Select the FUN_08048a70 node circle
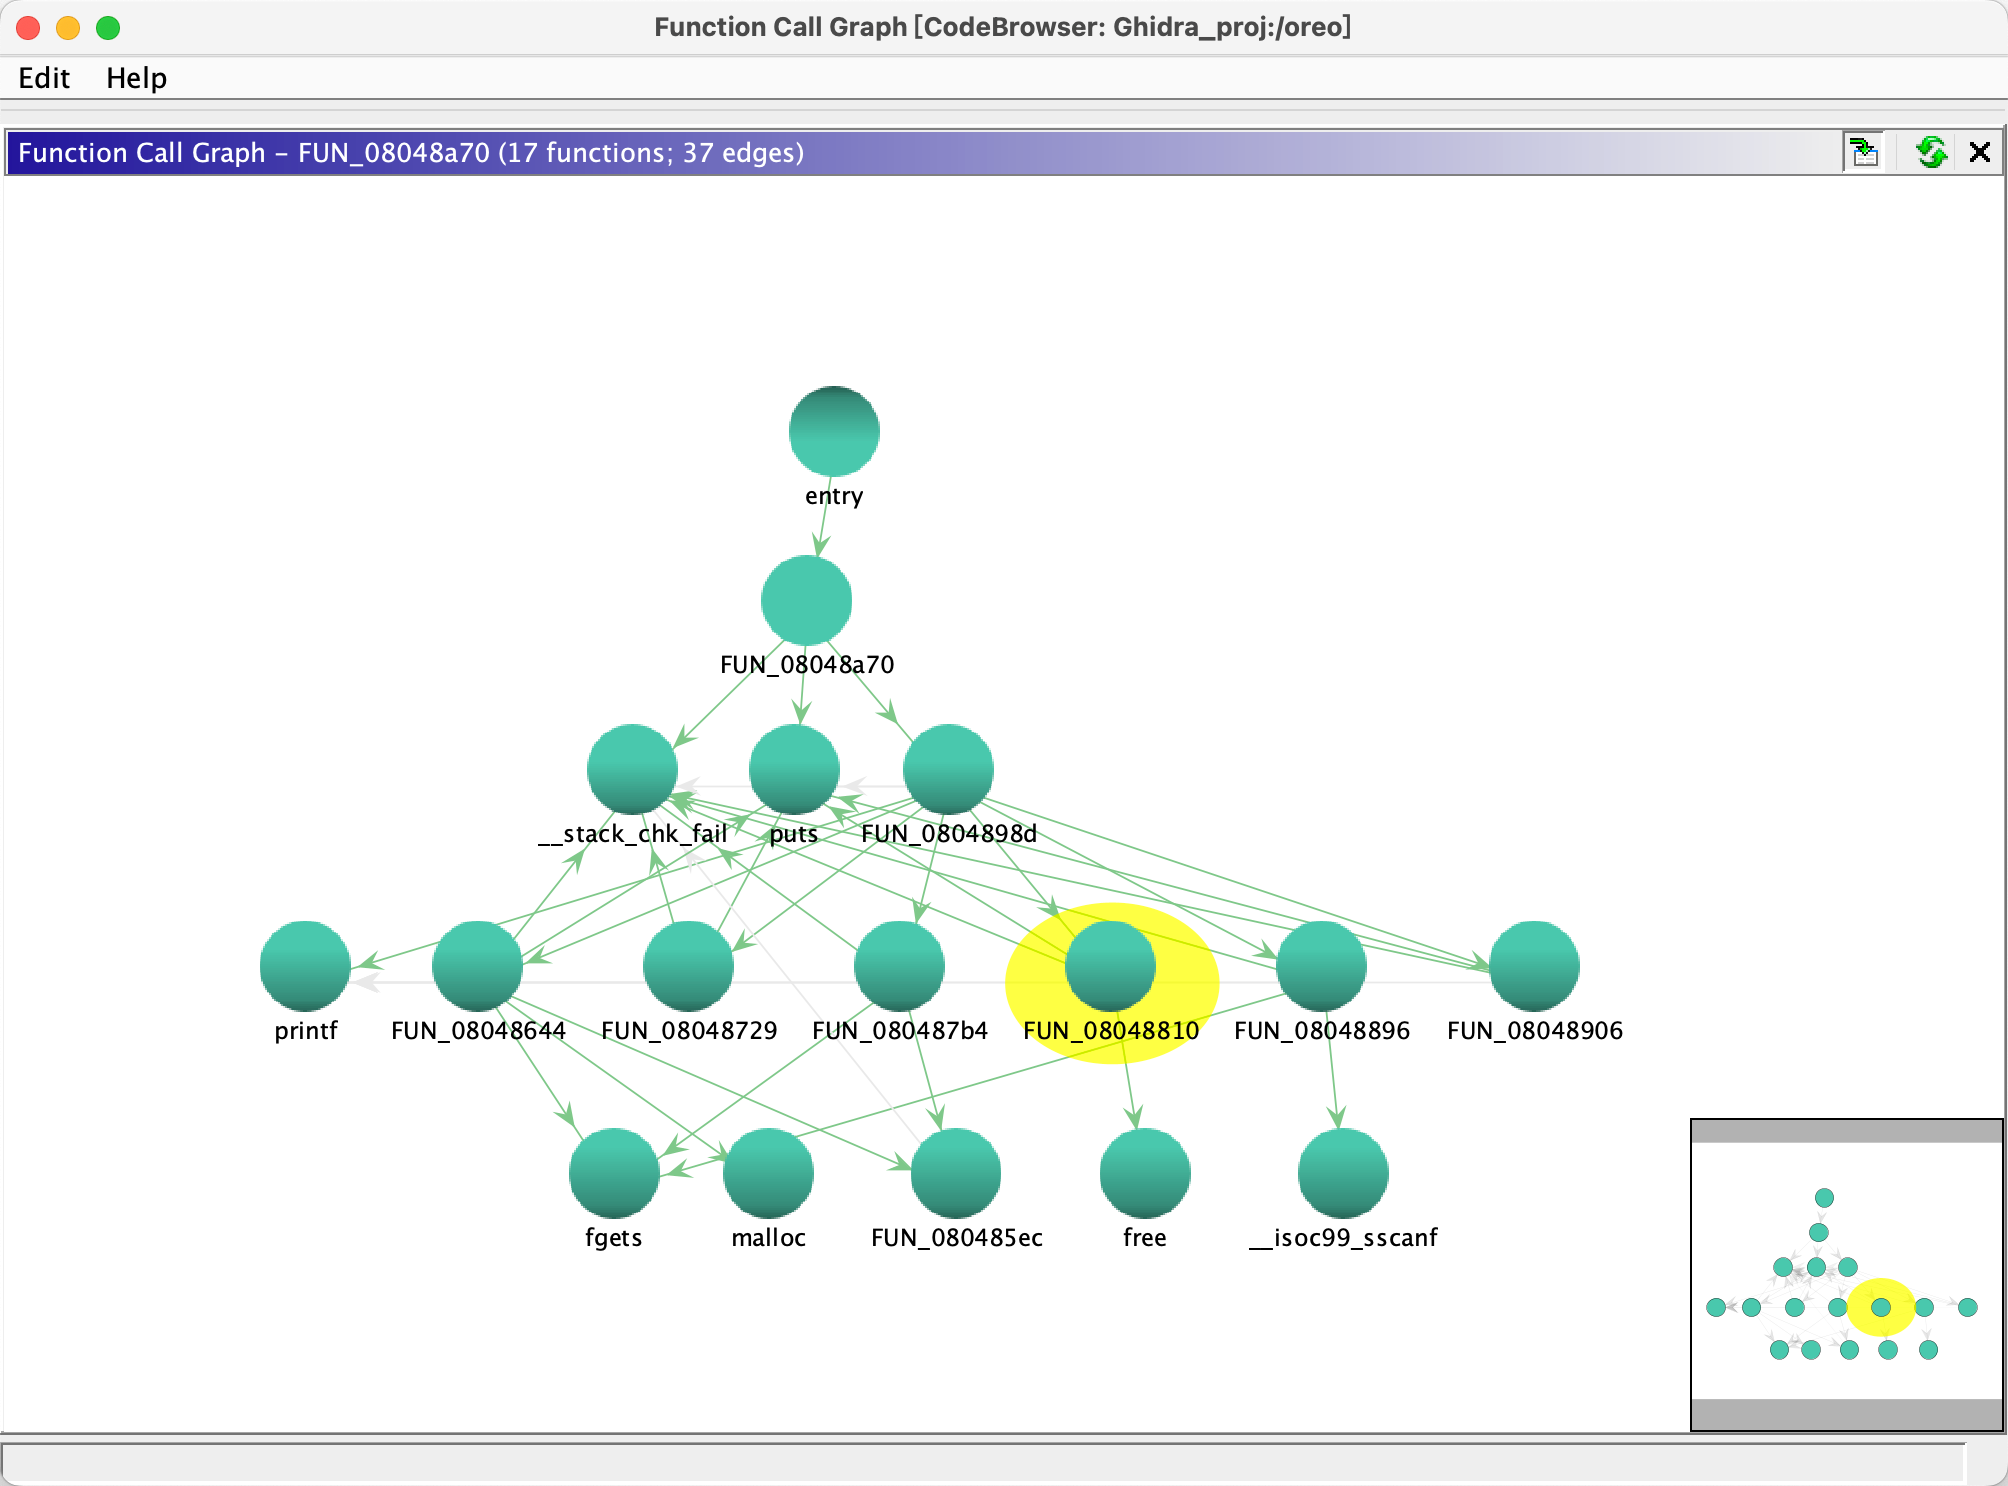Image resolution: width=2008 pixels, height=1486 pixels. [806, 600]
